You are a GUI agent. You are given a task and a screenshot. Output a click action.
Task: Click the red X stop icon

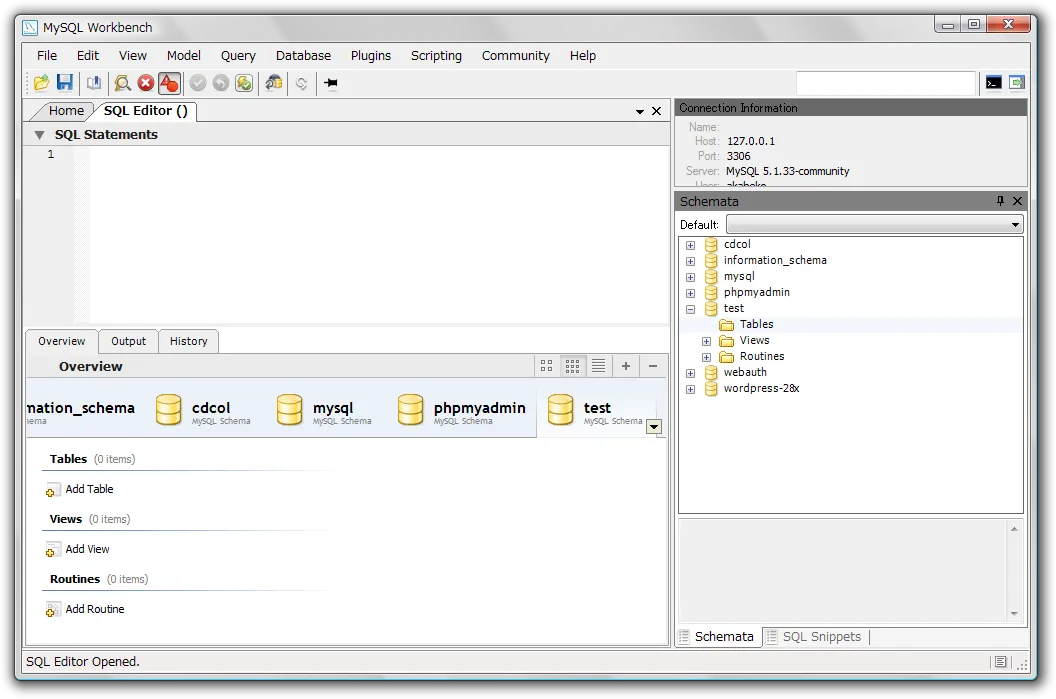(x=146, y=83)
